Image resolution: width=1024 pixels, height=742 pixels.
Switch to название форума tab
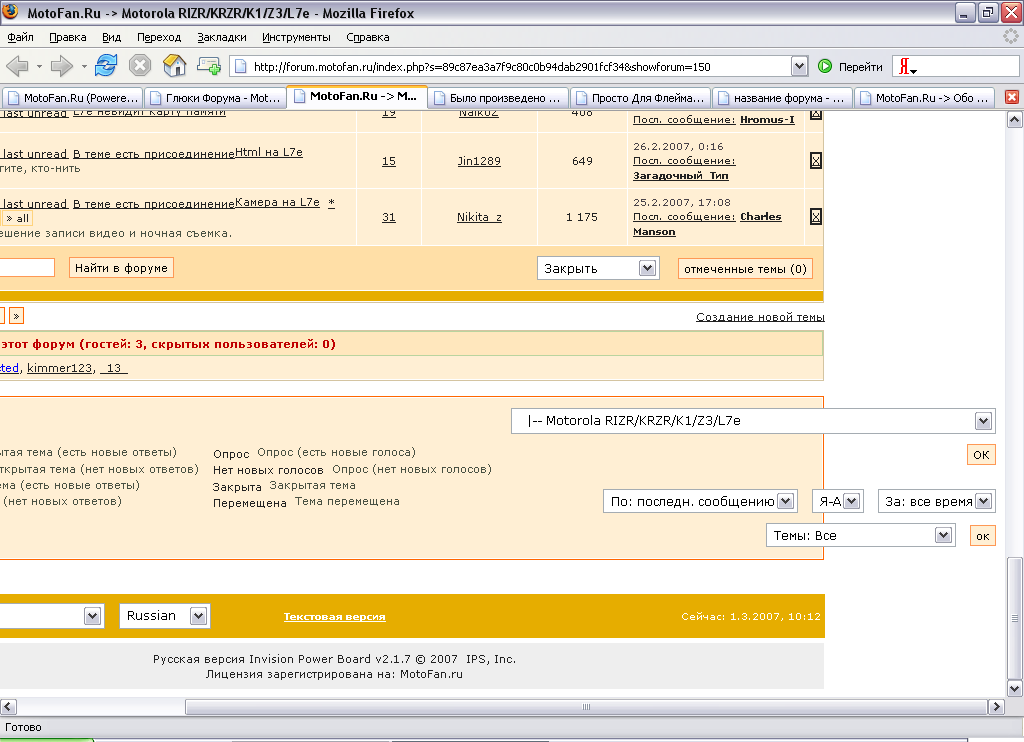783,98
